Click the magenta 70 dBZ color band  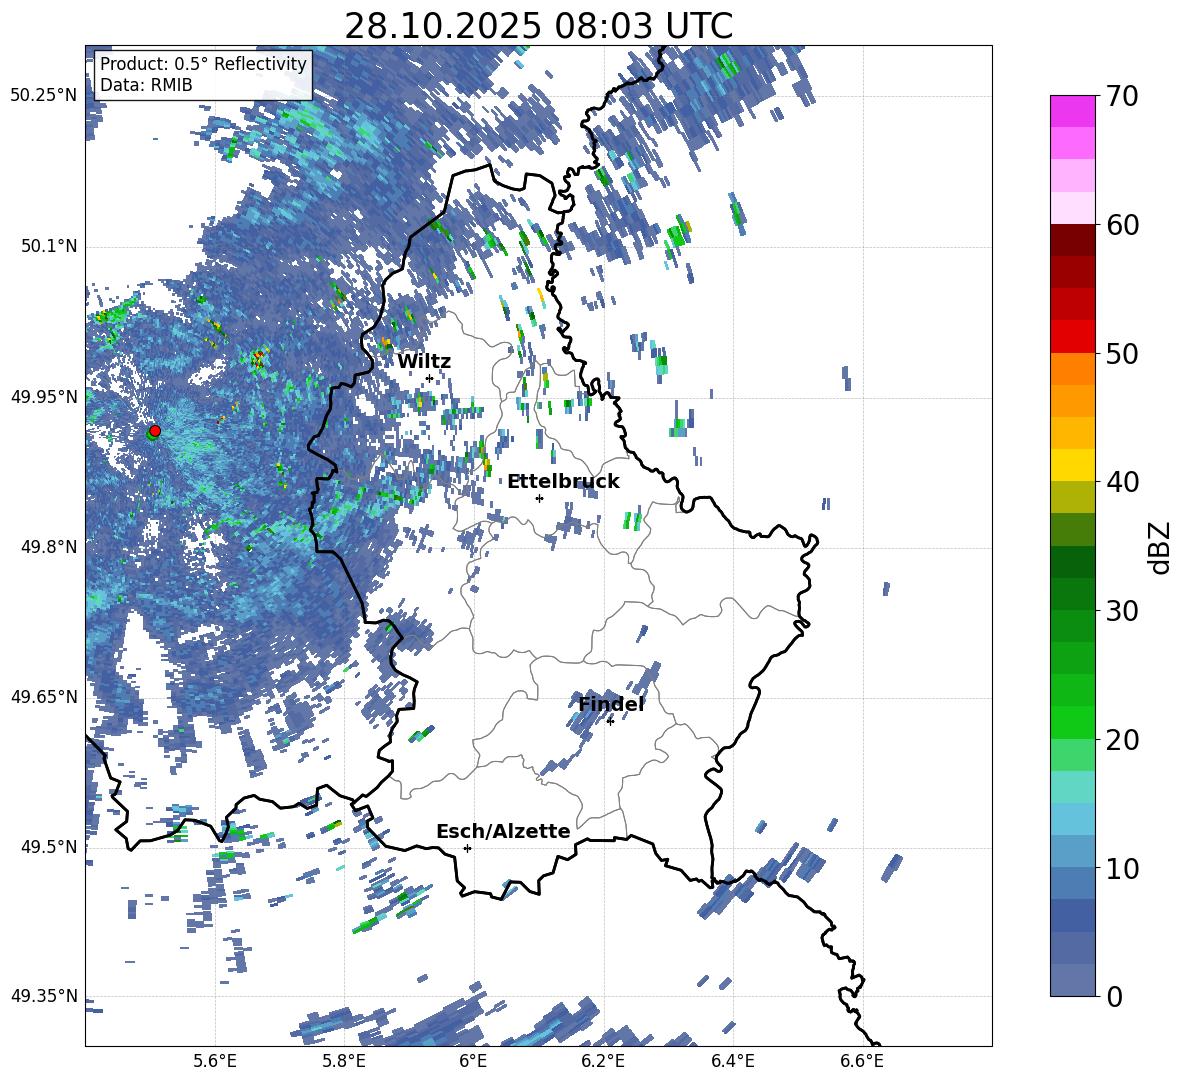tap(1072, 111)
